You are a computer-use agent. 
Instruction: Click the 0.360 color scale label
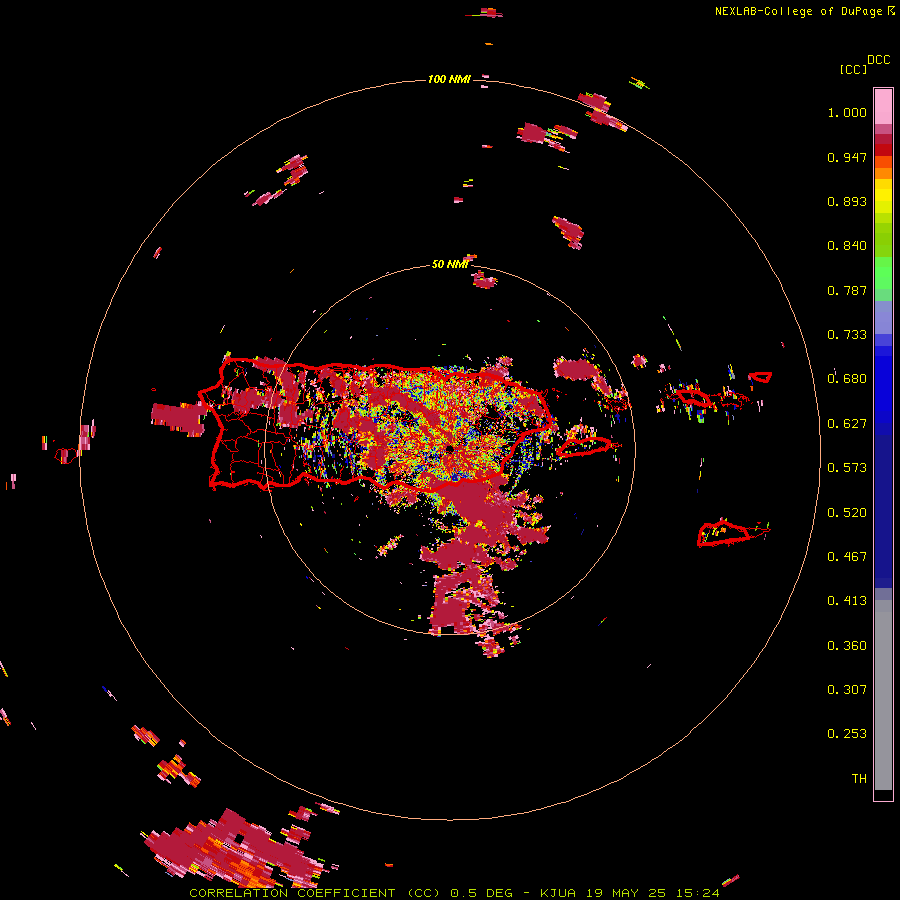(x=847, y=646)
